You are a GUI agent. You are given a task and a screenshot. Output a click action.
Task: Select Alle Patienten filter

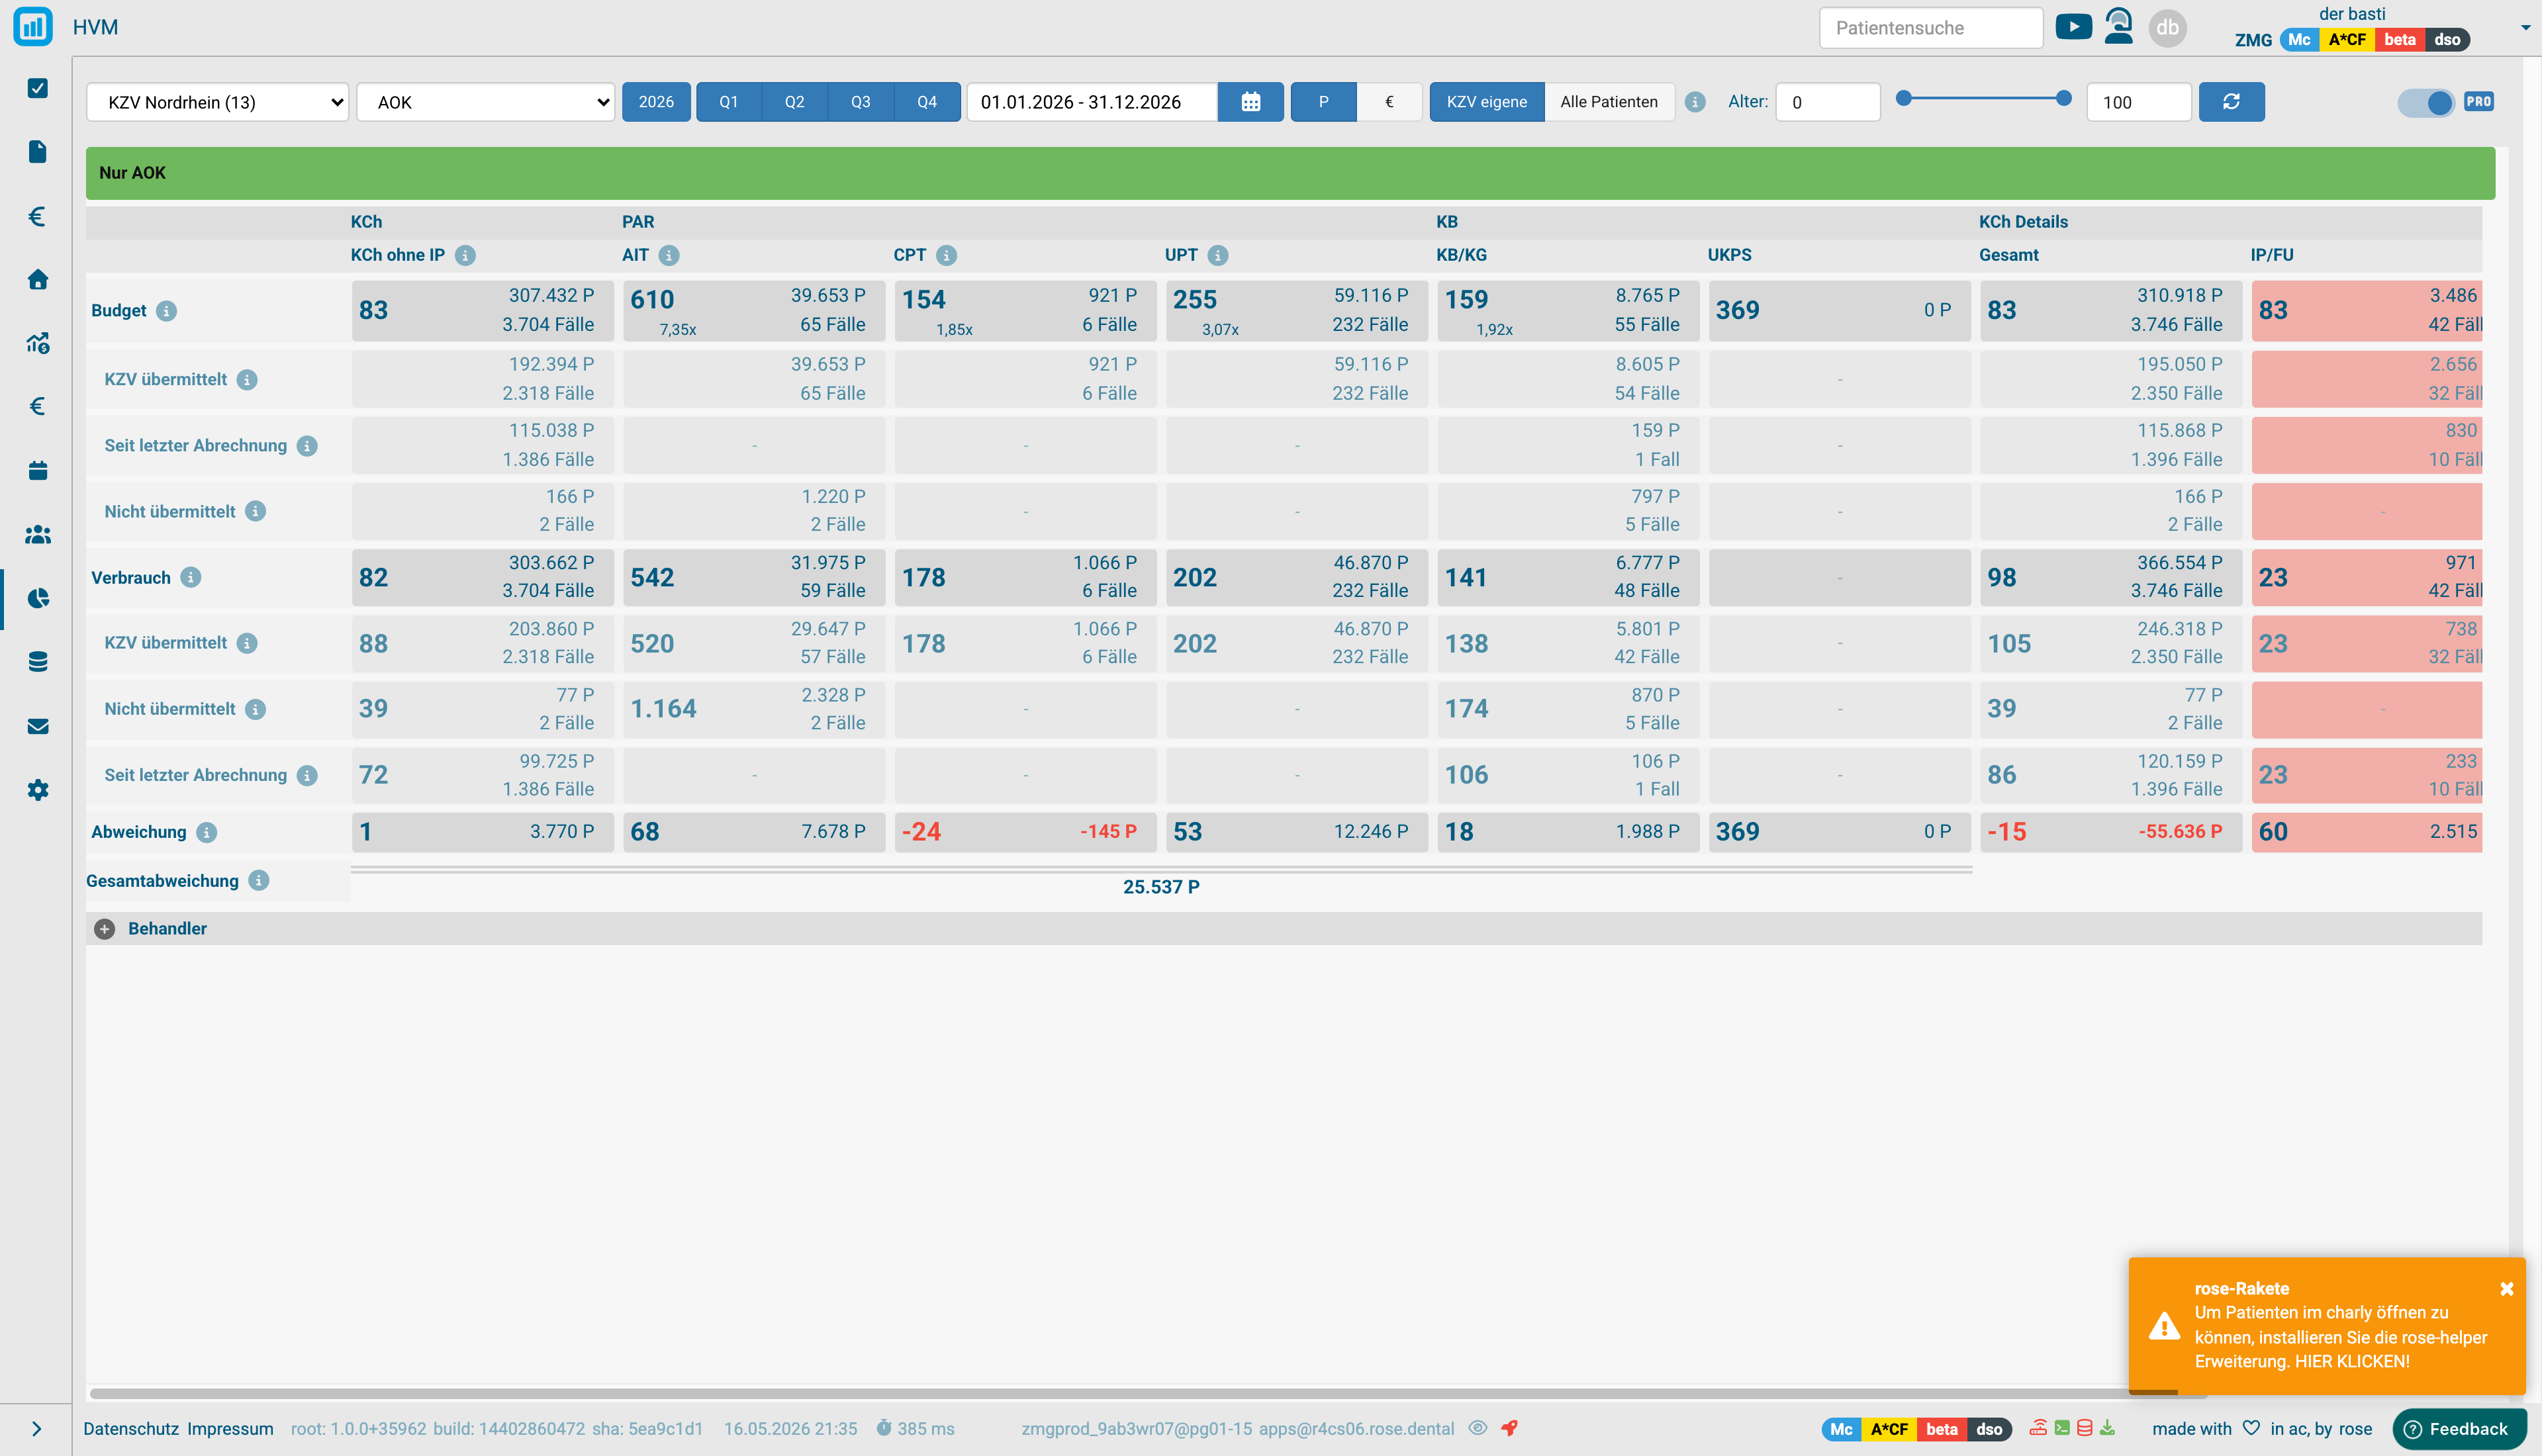click(x=1609, y=102)
